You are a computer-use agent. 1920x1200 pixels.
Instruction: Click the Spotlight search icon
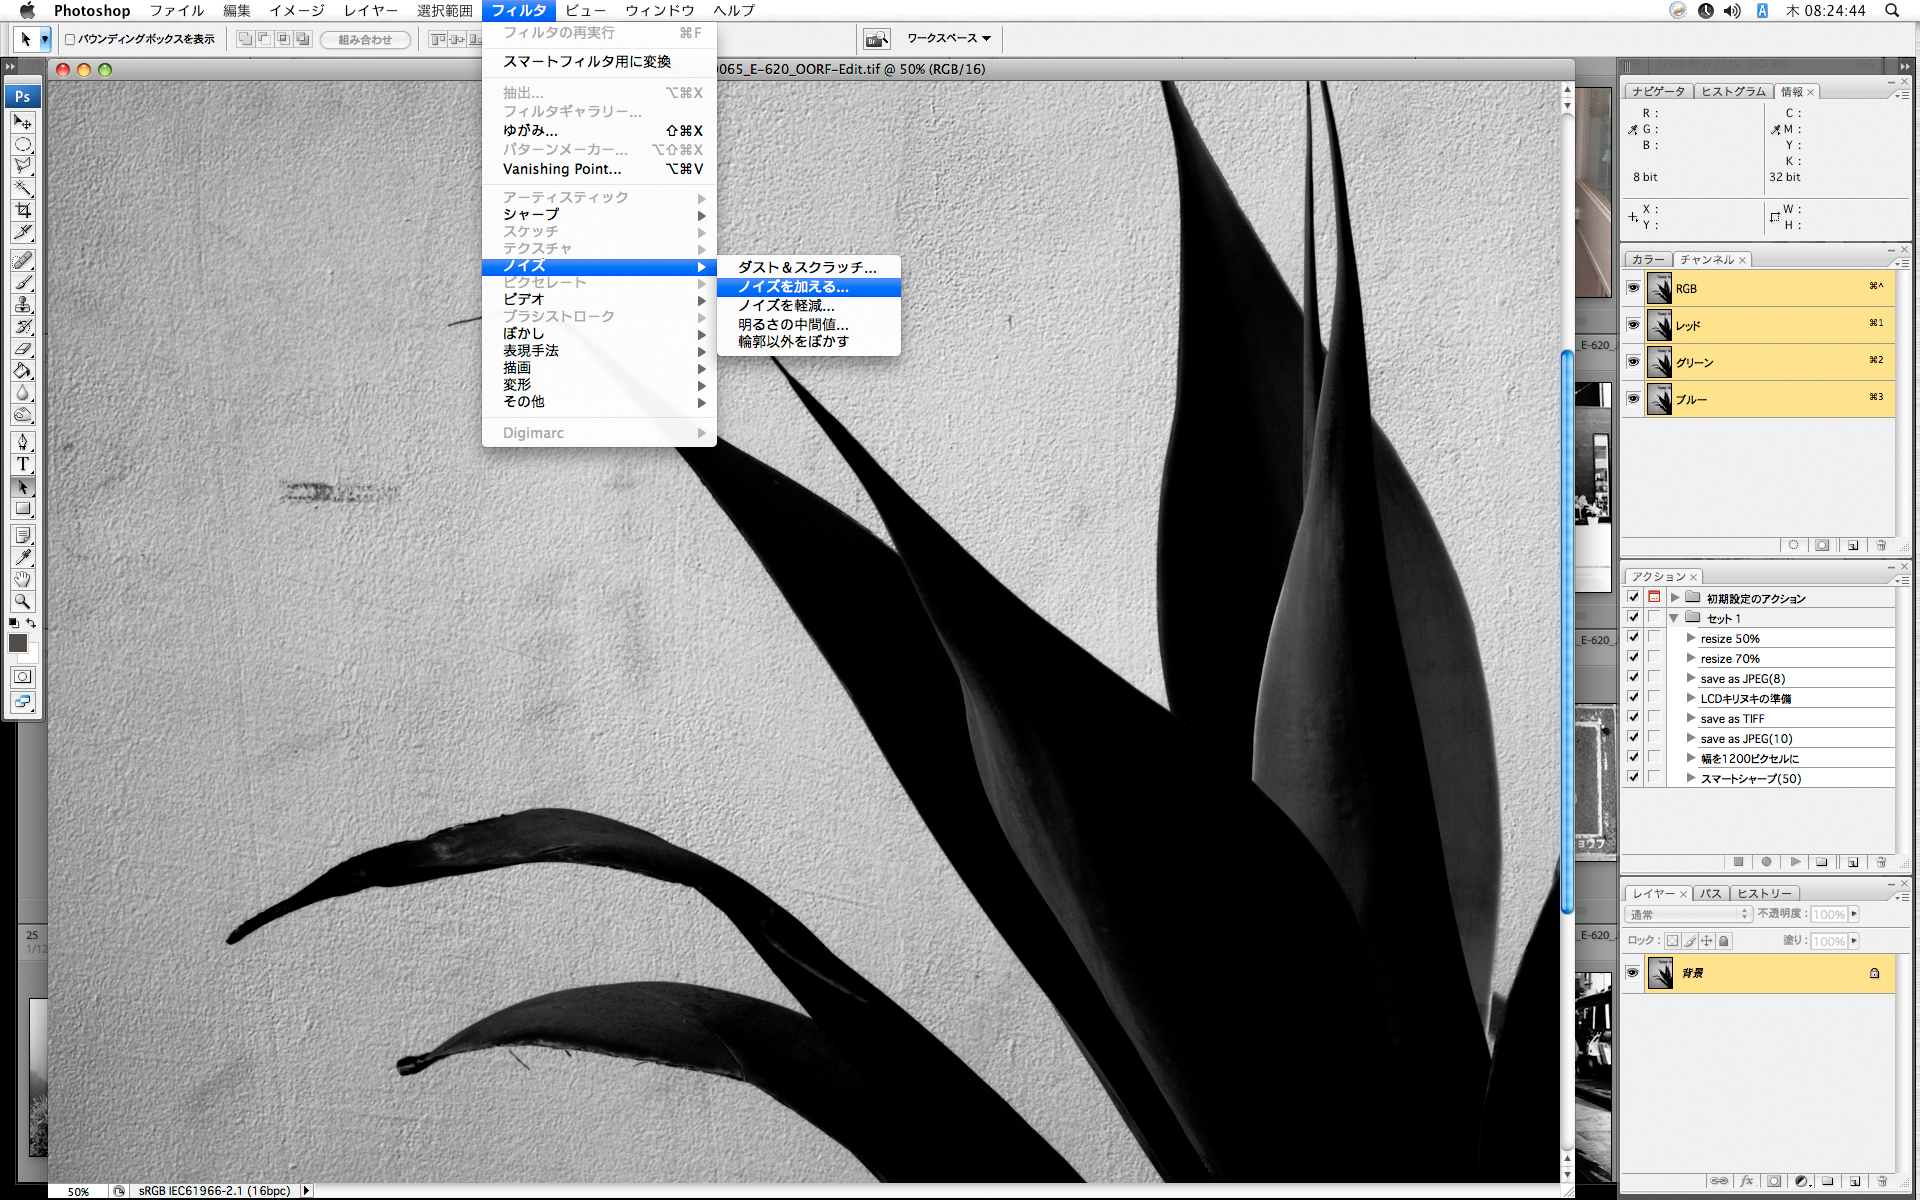coord(1892,10)
